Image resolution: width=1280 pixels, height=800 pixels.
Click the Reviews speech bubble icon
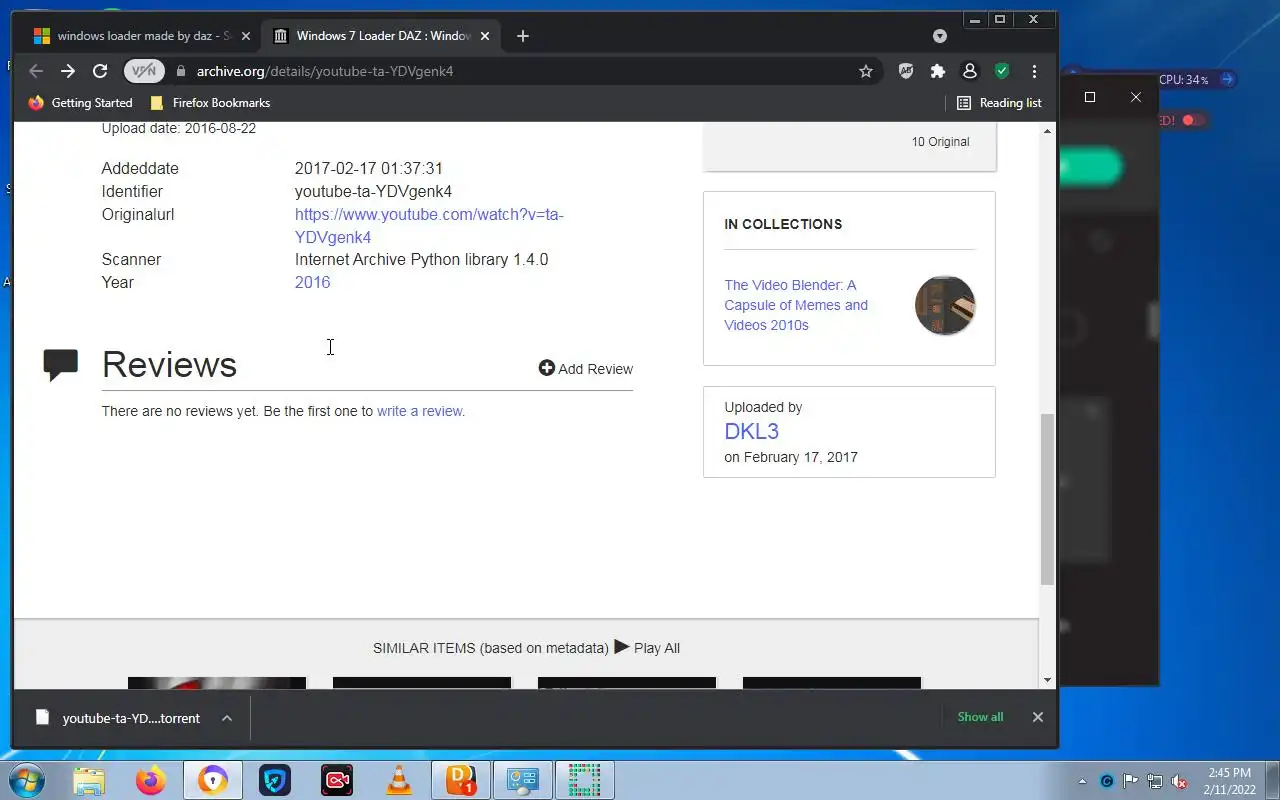(x=61, y=365)
